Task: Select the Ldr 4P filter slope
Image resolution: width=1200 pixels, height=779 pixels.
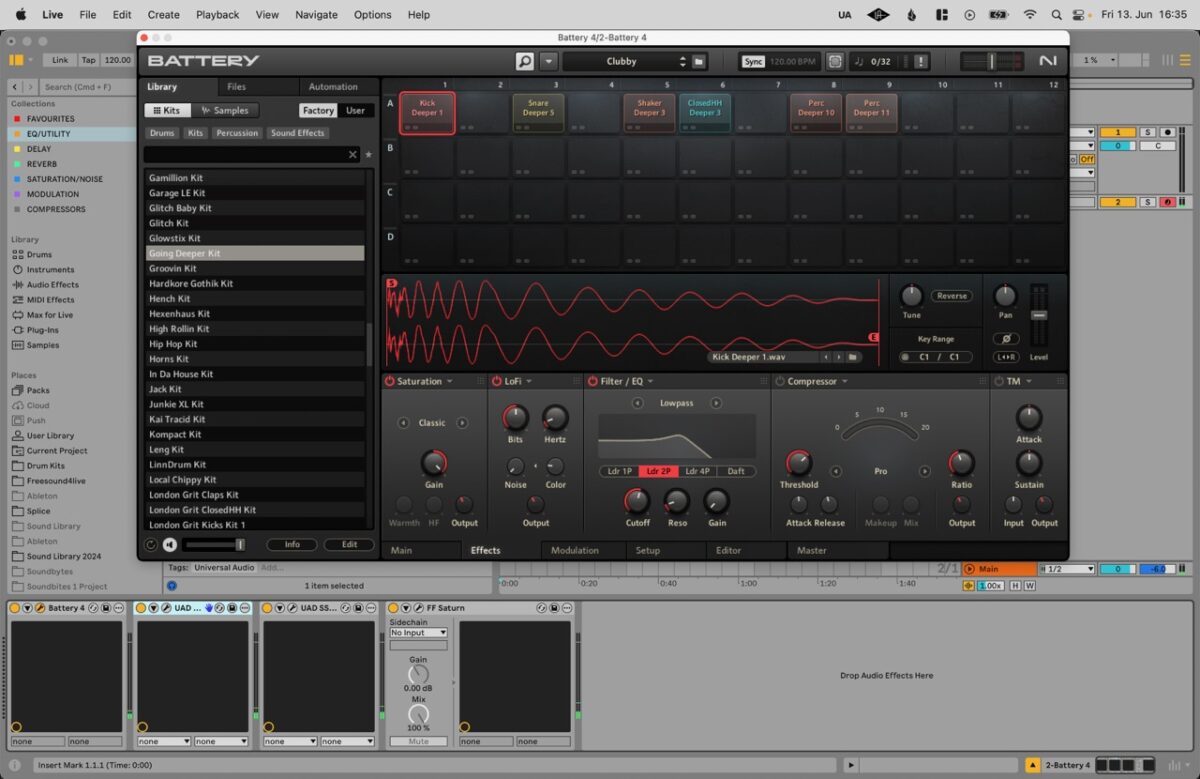Action: tap(697, 471)
